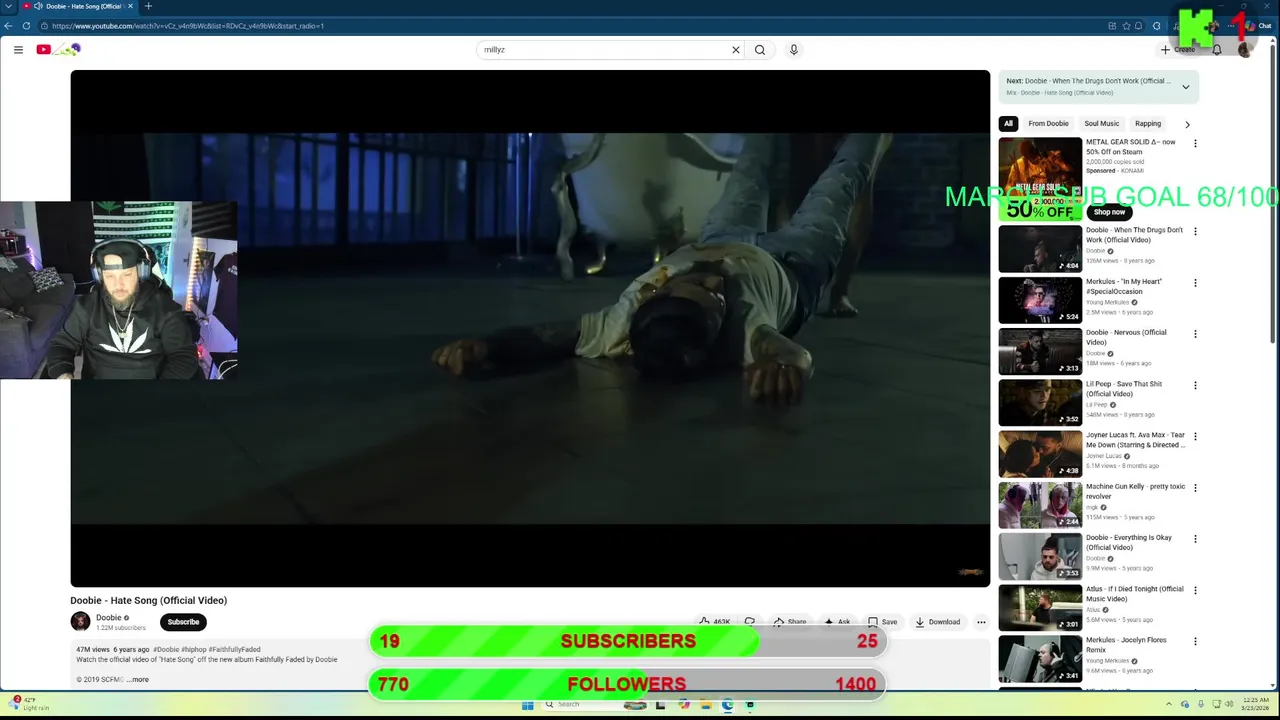Open the Doobie Nervous video thumbnail
Viewport: 1280px width, 720px height.
(x=1040, y=351)
